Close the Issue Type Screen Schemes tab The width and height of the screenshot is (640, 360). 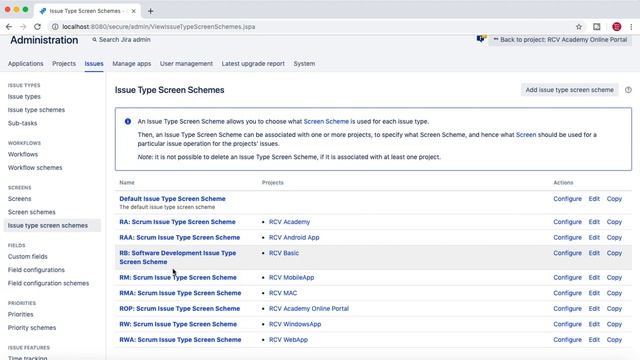133,11
